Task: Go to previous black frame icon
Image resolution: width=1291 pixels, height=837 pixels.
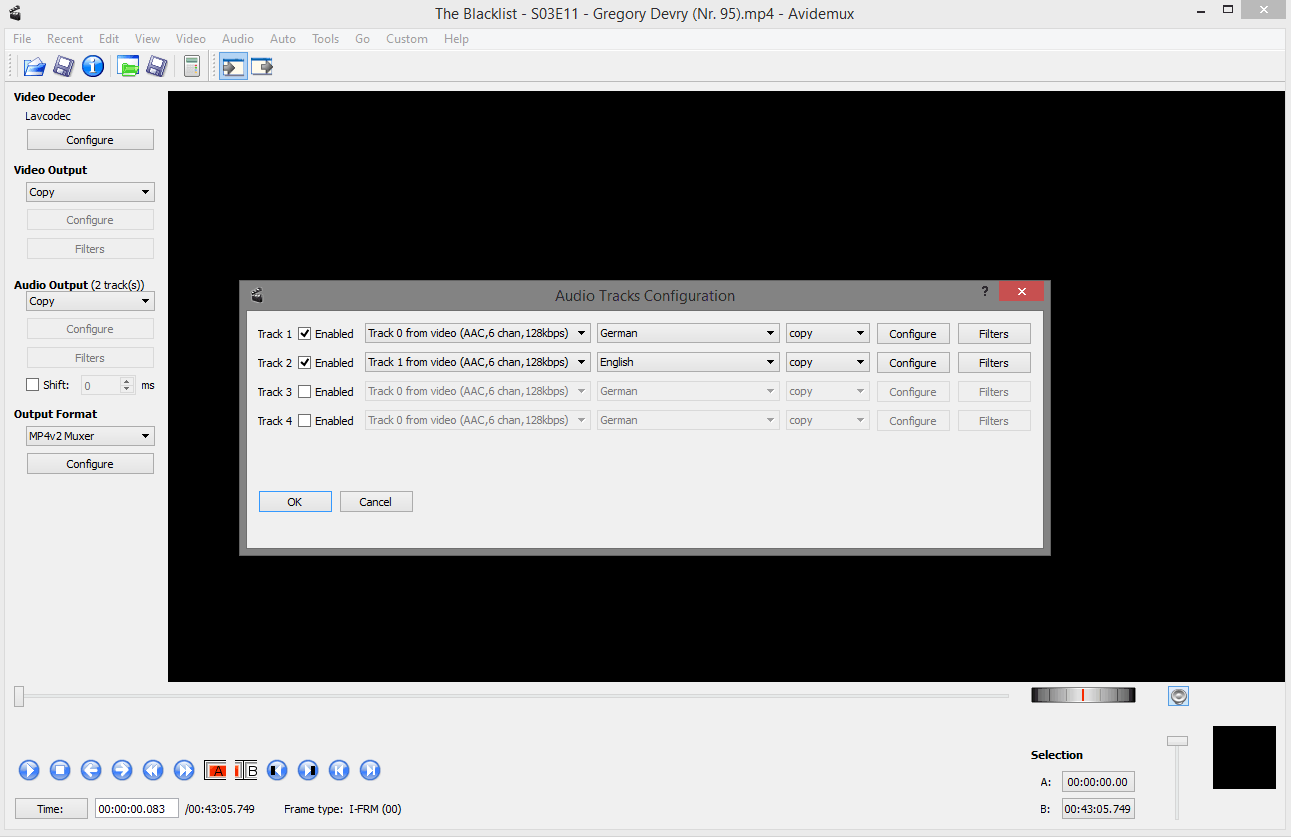Action: [277, 770]
